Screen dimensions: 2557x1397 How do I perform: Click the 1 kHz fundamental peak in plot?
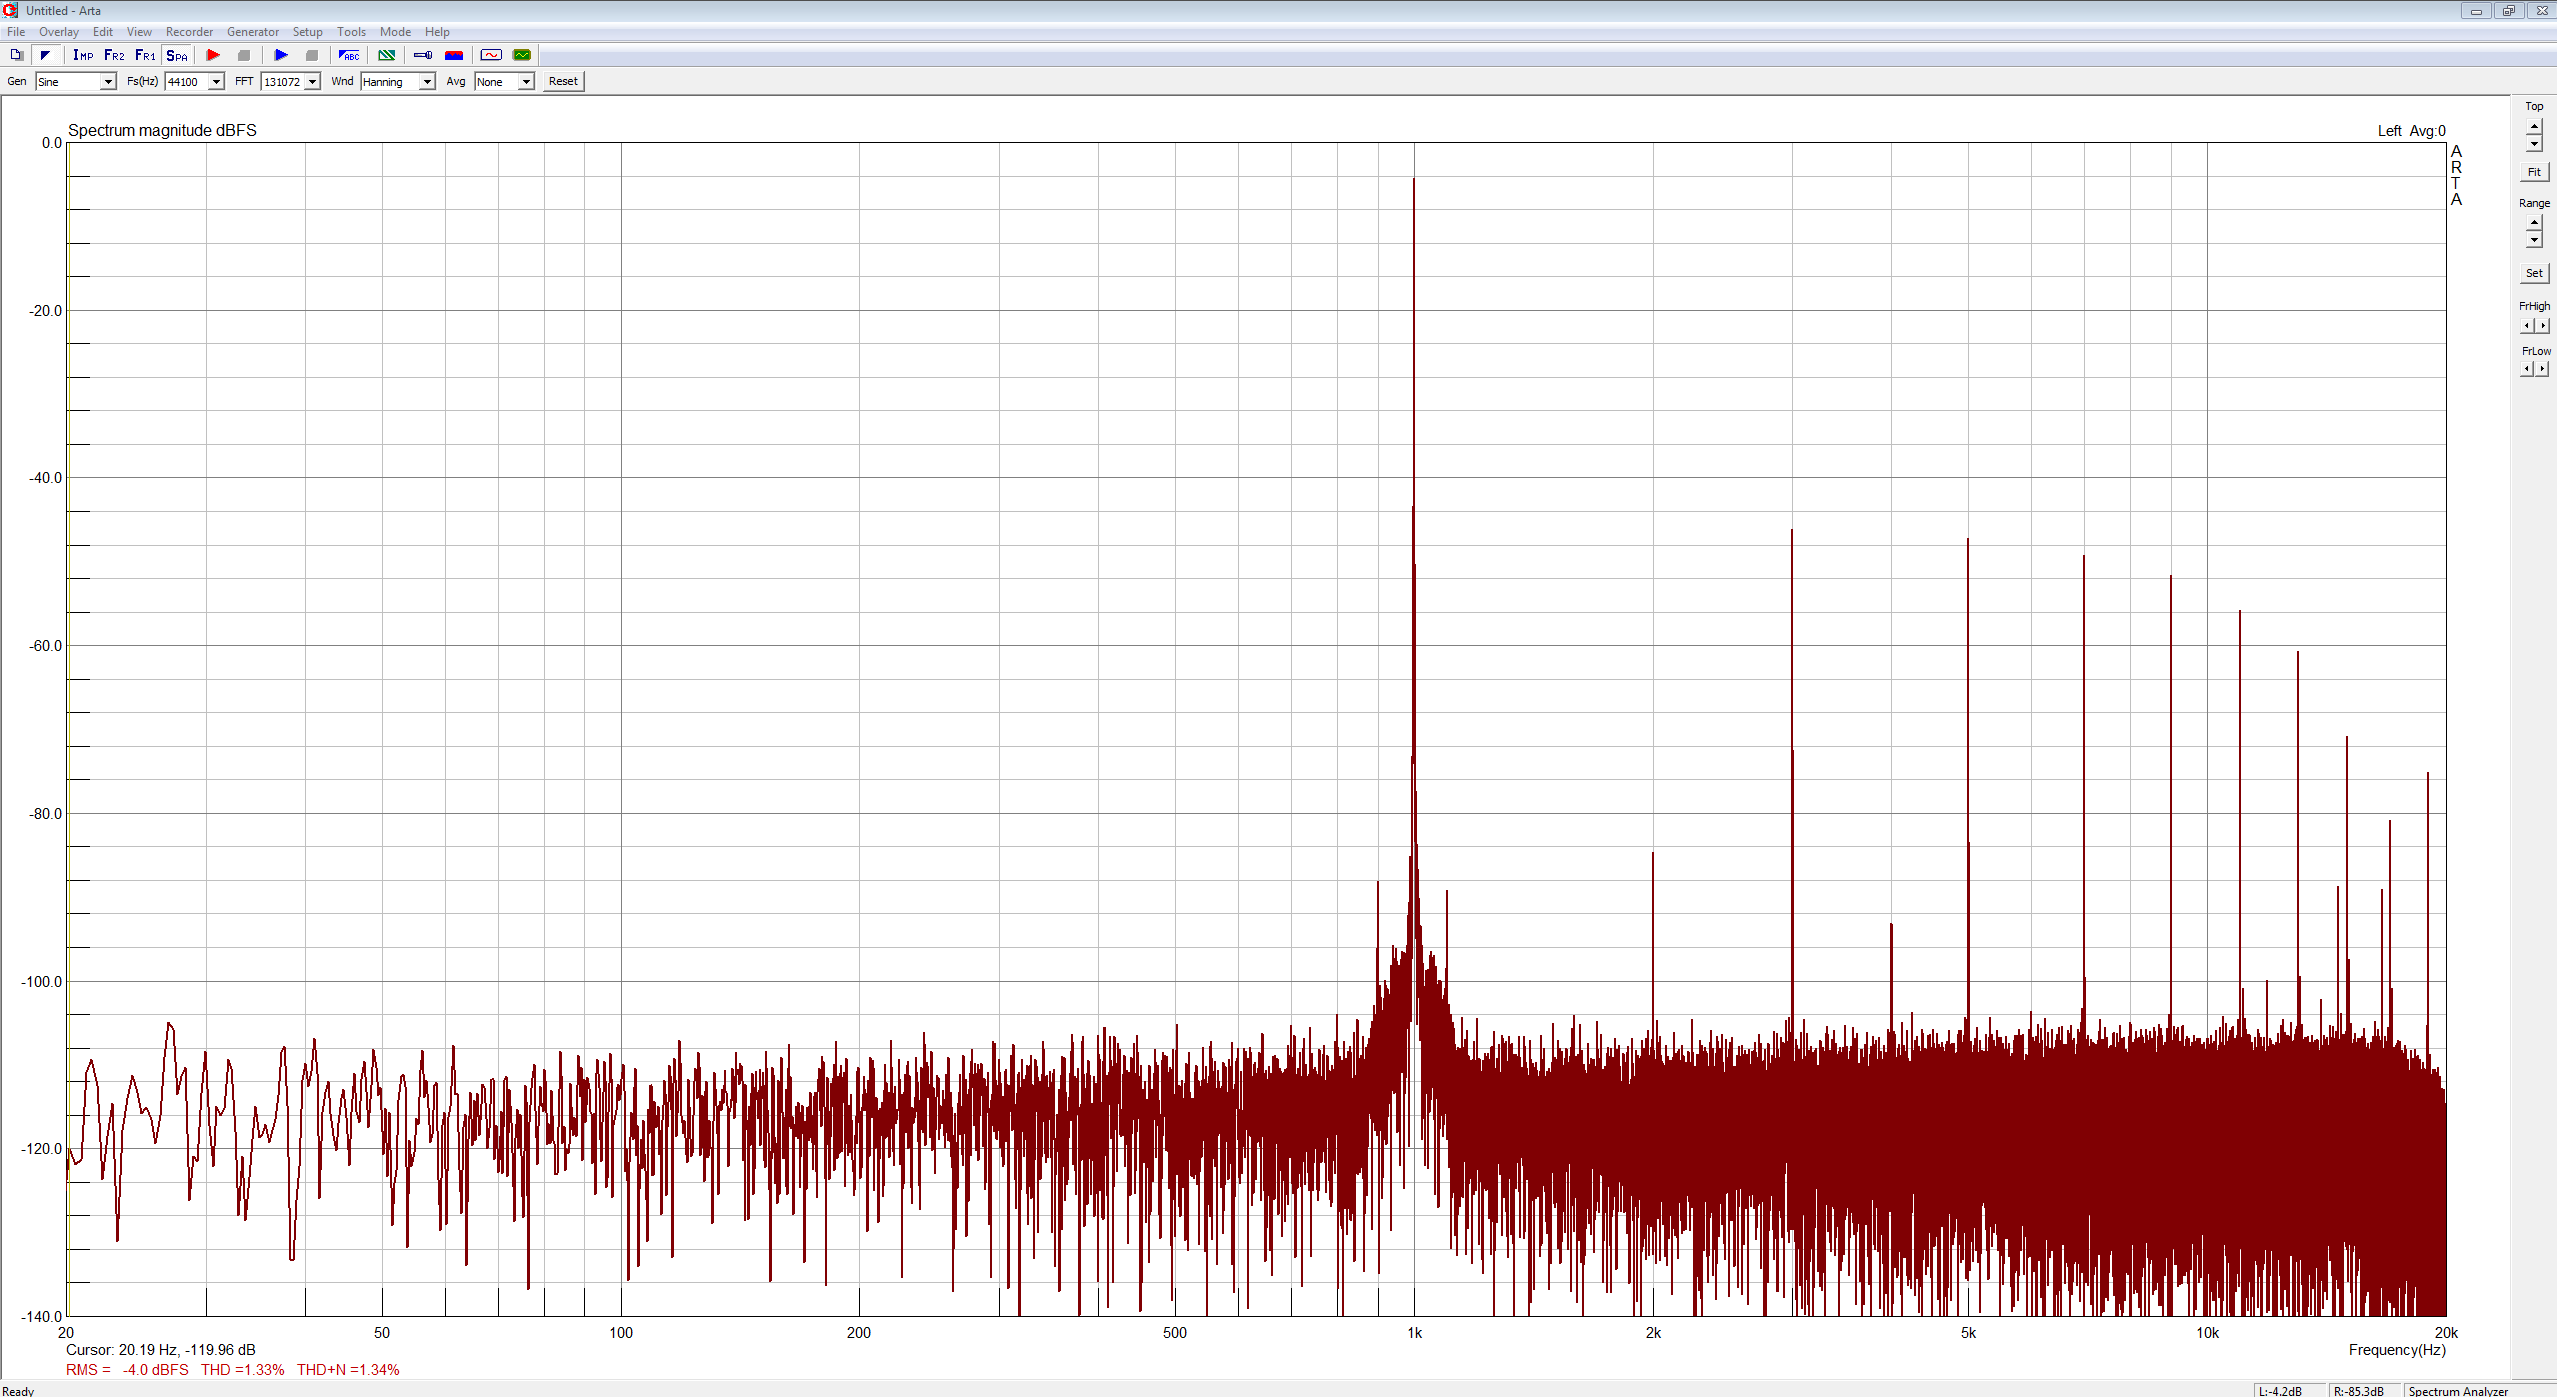[1414, 180]
